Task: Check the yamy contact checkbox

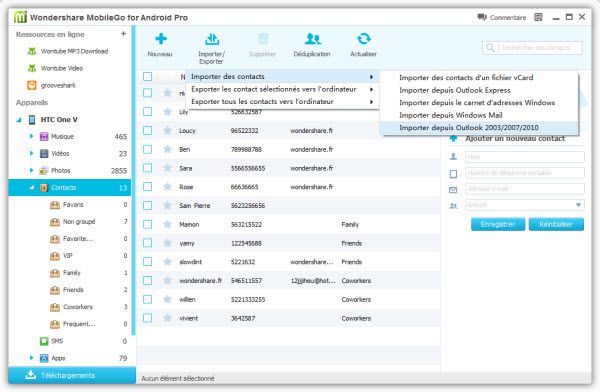Action: coord(147,243)
